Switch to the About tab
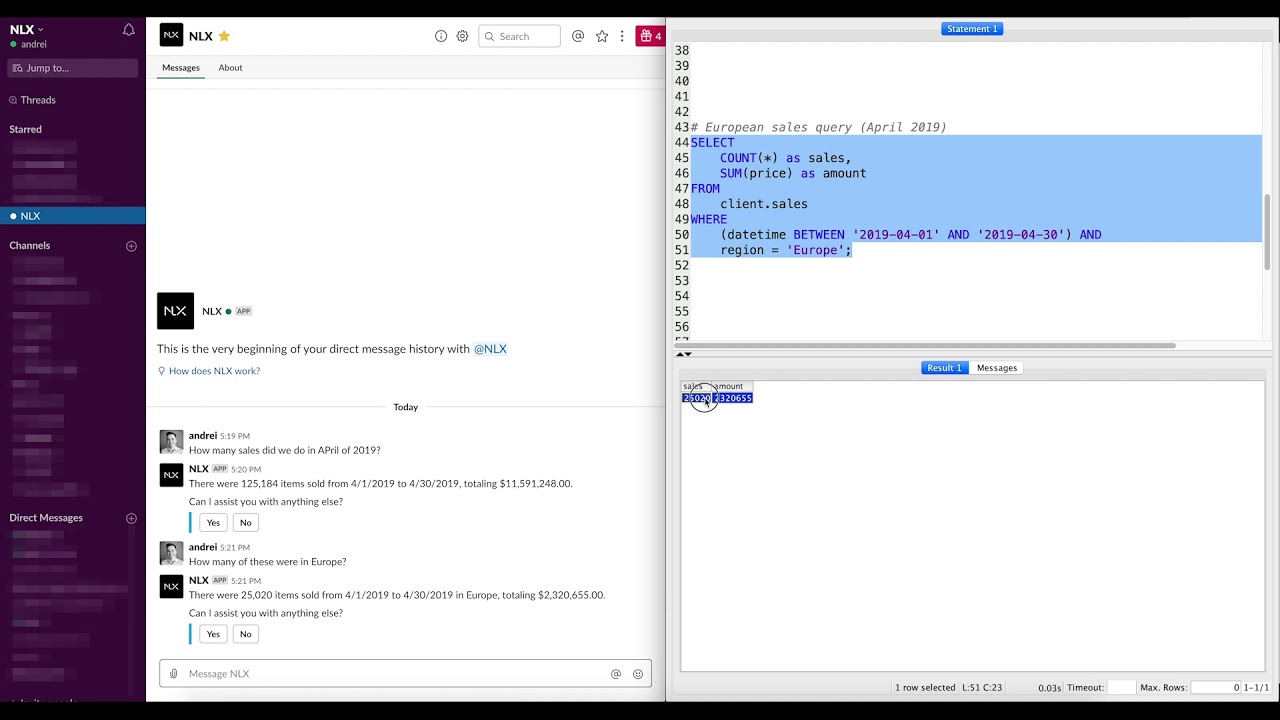Viewport: 1280px width, 720px height. pos(230,68)
